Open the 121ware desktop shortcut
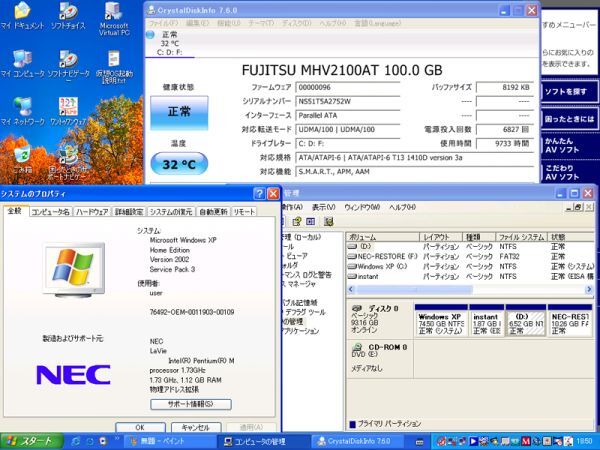 68,111
